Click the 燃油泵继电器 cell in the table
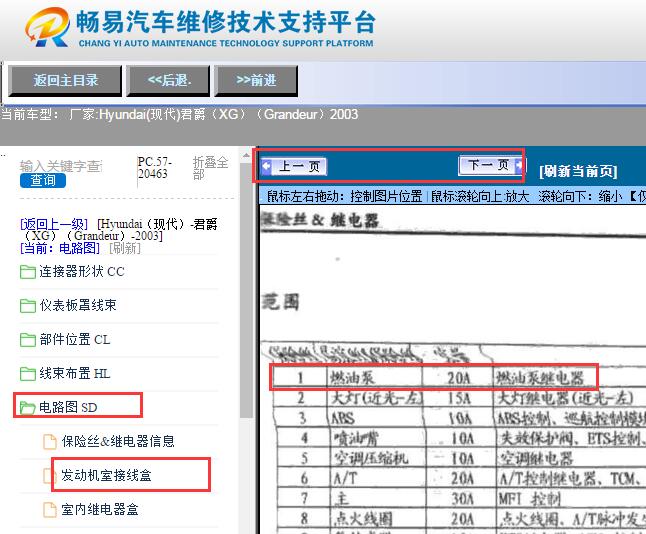Screen dimensions: 646x534 540,377
